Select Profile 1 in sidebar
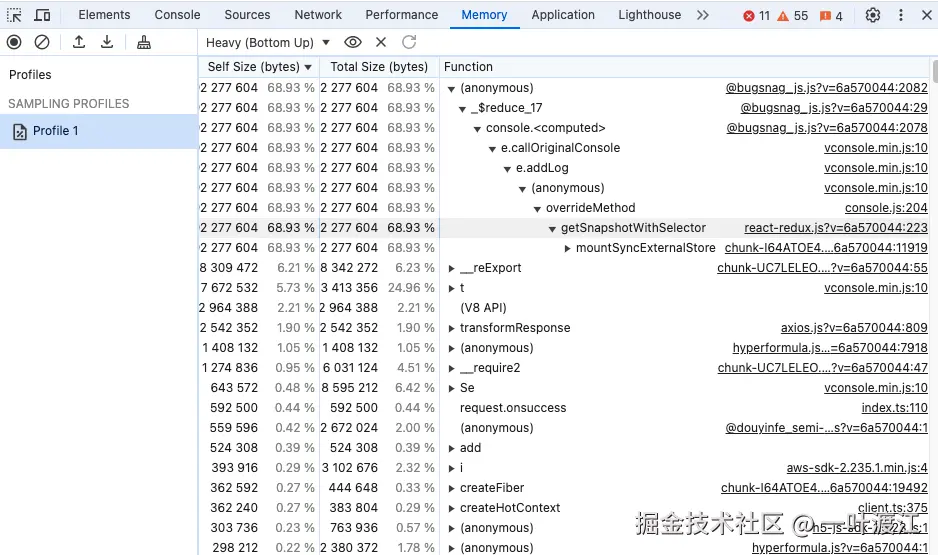 (x=99, y=131)
